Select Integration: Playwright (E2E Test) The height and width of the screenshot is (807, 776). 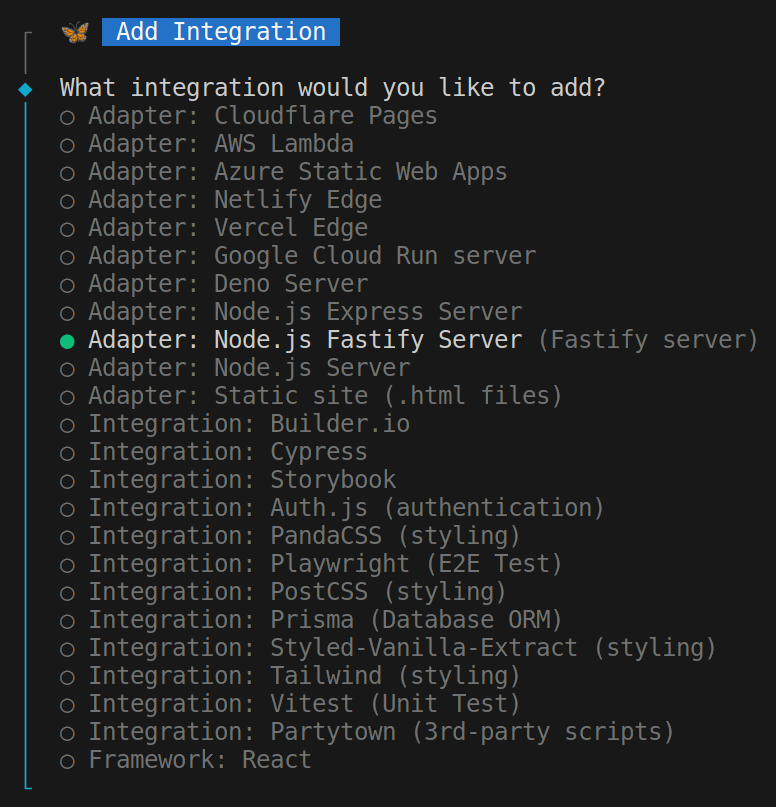[x=310, y=564]
